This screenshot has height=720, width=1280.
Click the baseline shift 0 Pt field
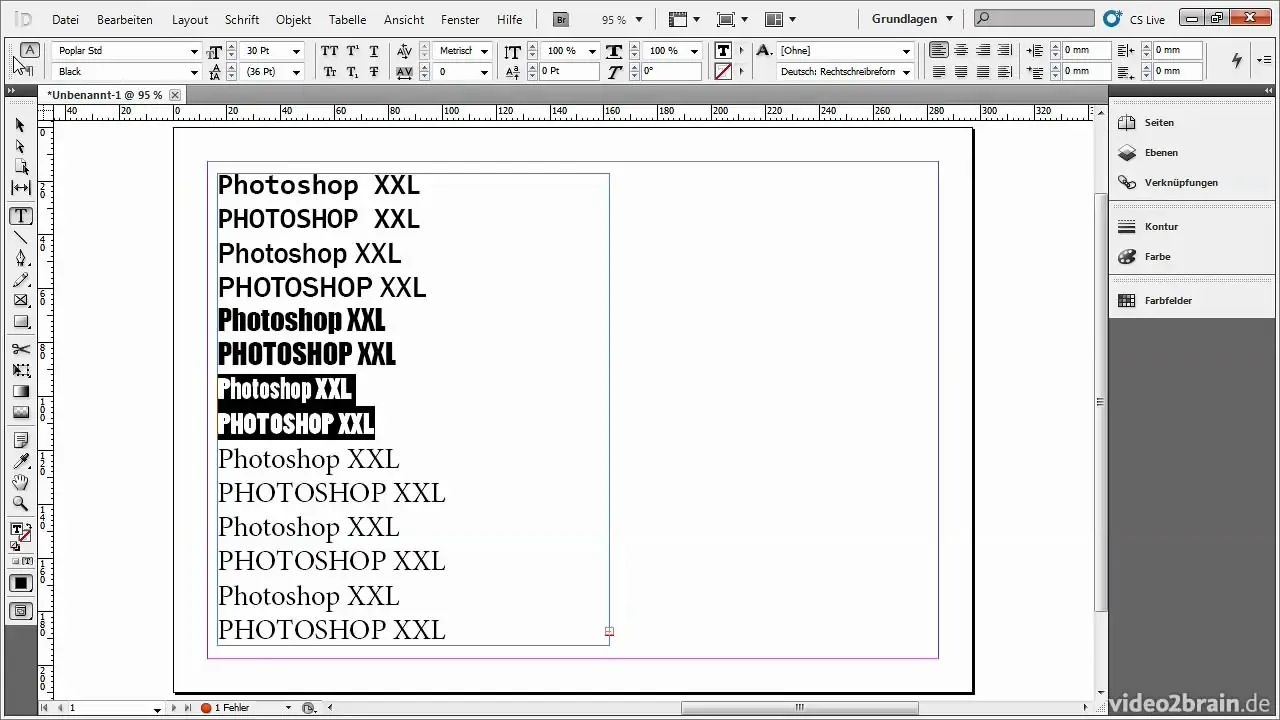click(568, 72)
